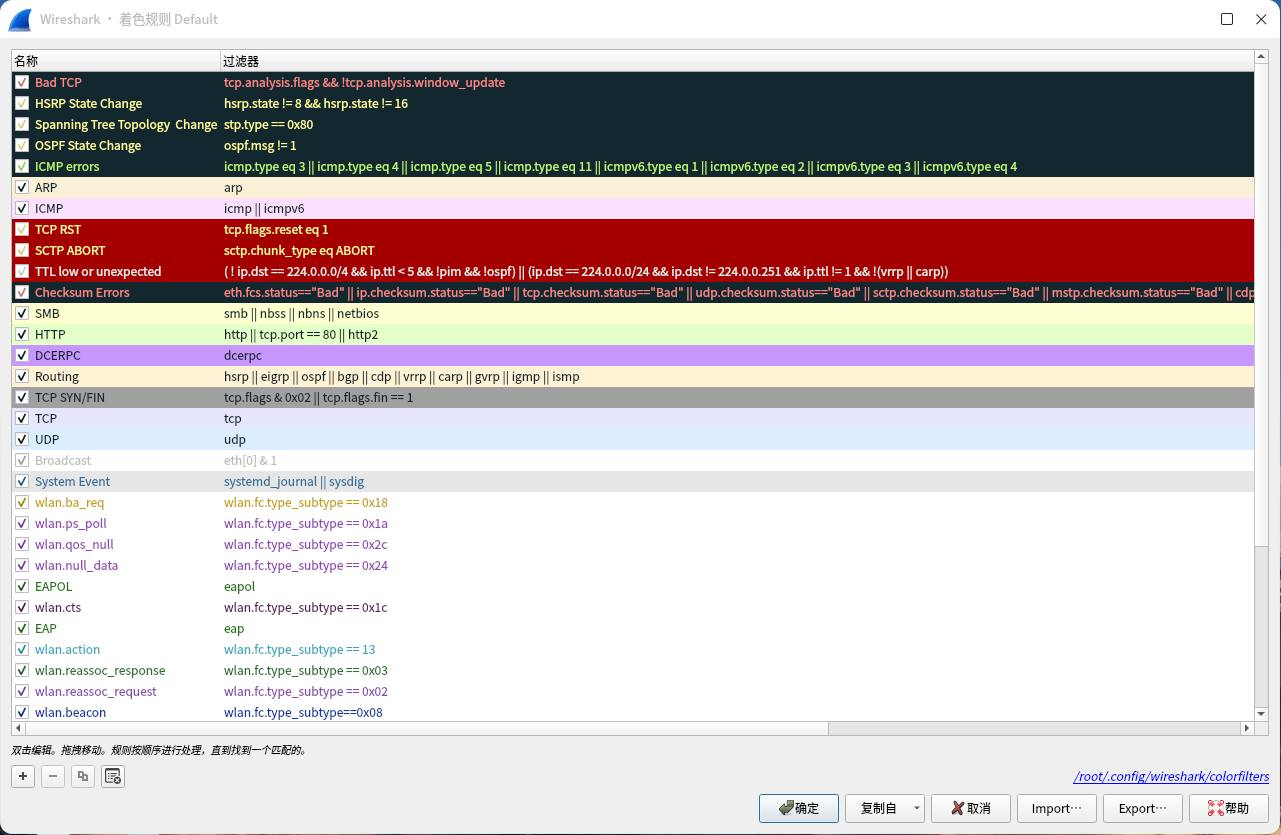This screenshot has height=835, width=1281.
Task: Disable the ARP coloring rule
Action: (x=22, y=188)
